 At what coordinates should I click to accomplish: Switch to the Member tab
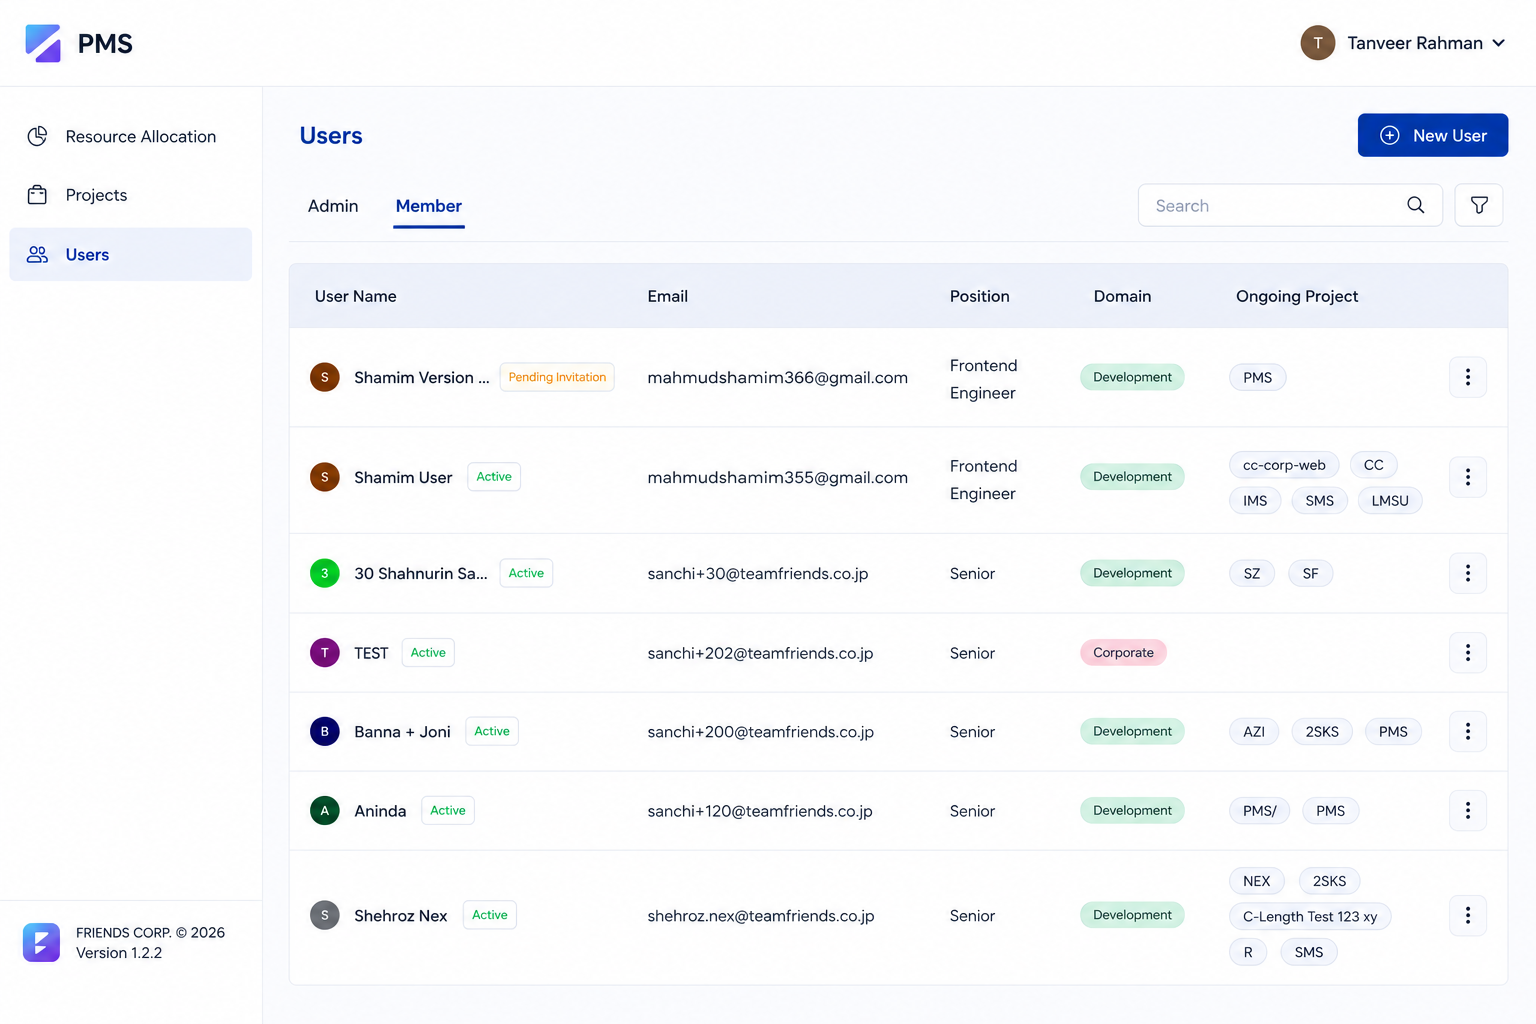pos(428,206)
